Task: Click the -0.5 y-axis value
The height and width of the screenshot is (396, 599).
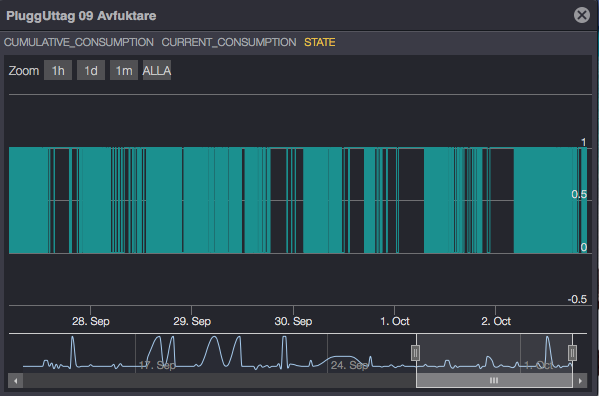Action: point(577,299)
